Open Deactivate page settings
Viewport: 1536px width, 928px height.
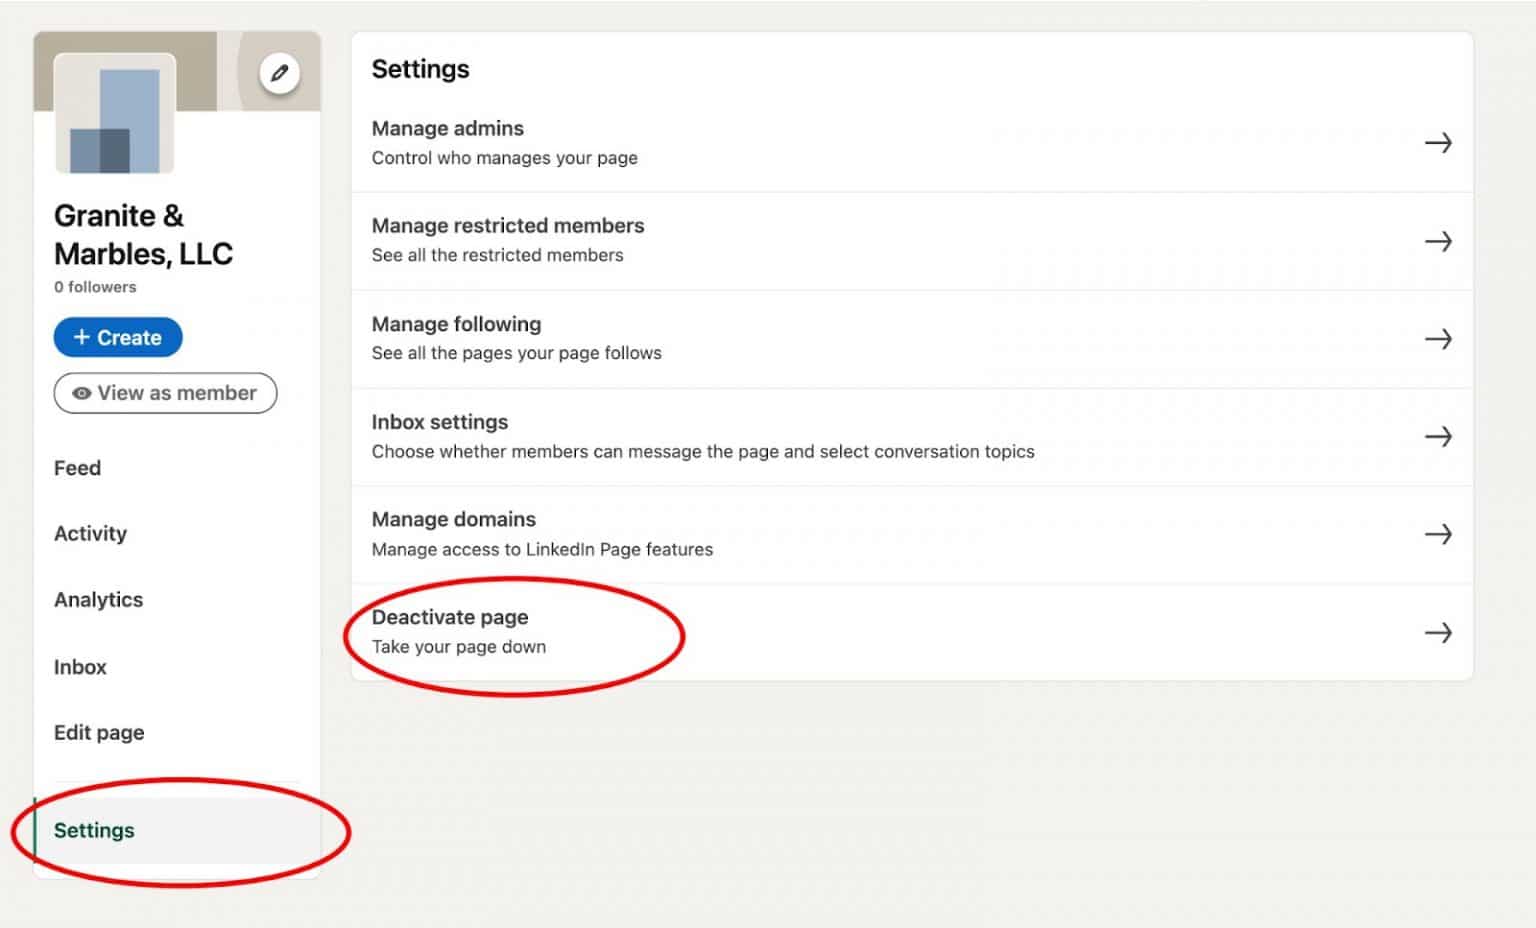pos(450,617)
